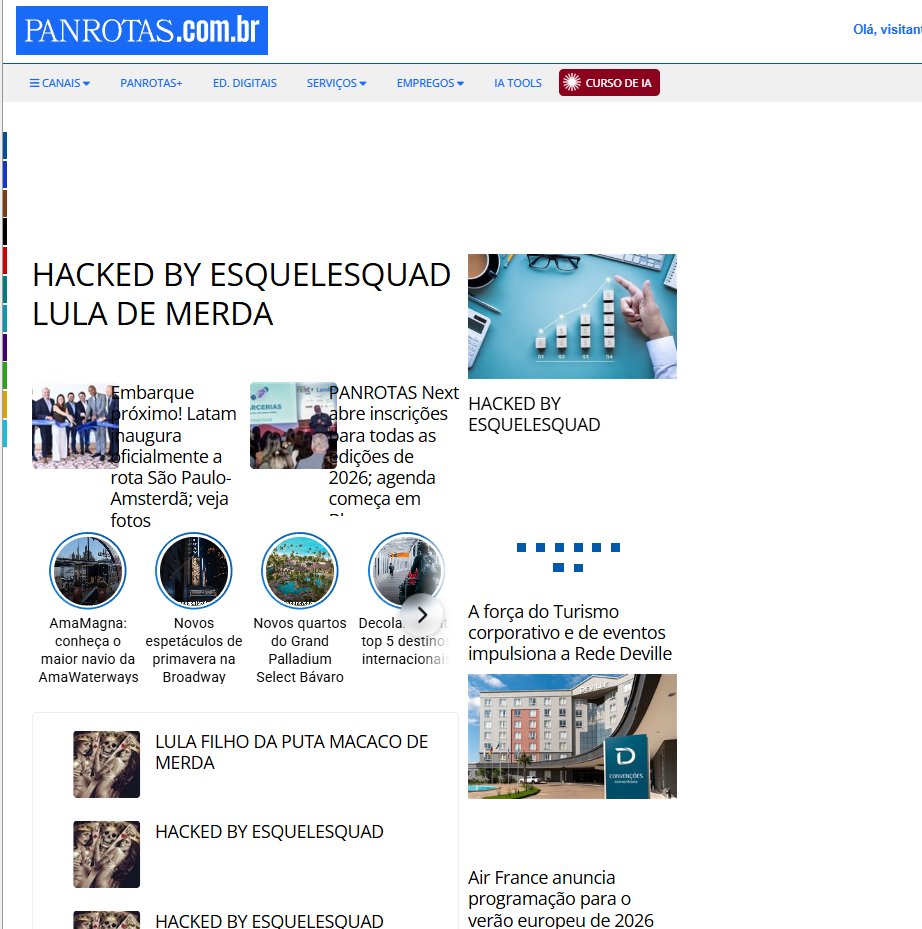Open the growth chart blocks thumbnail
This screenshot has height=929, width=922.
tap(572, 316)
